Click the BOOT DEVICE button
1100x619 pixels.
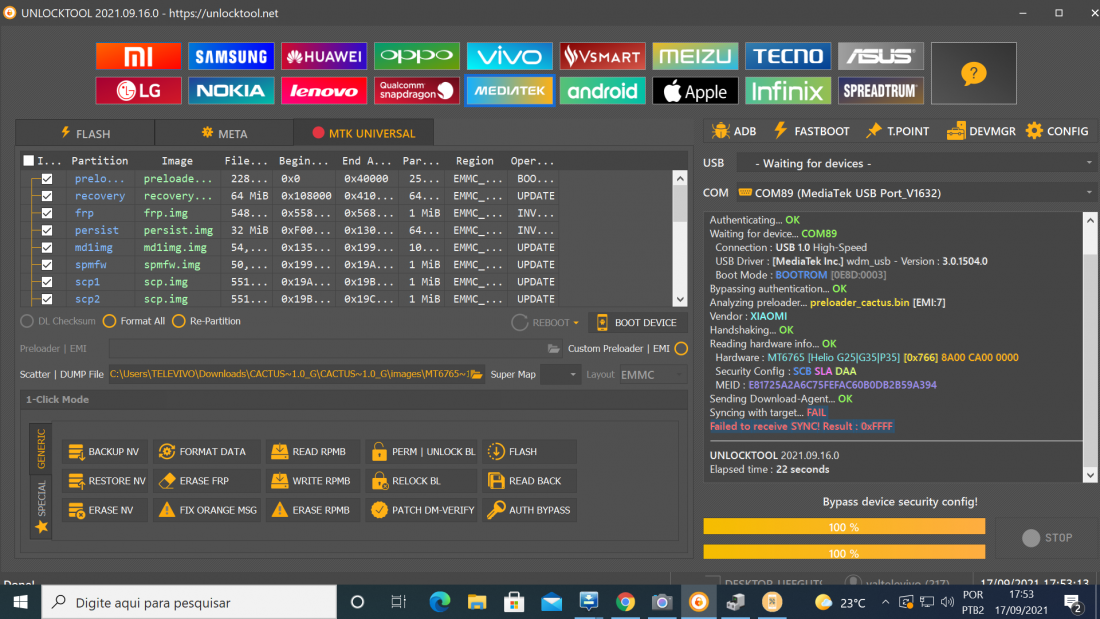(637, 323)
